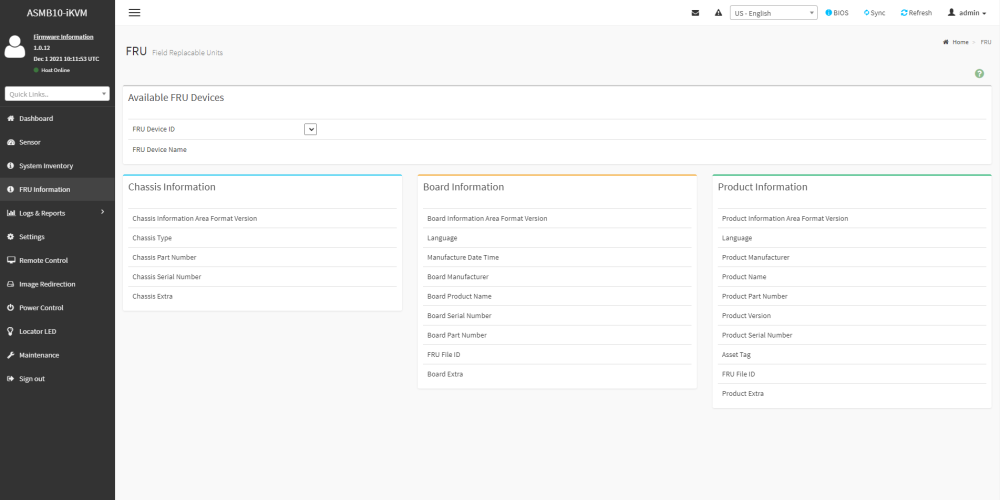Click the Firmware Information link

coord(63,37)
